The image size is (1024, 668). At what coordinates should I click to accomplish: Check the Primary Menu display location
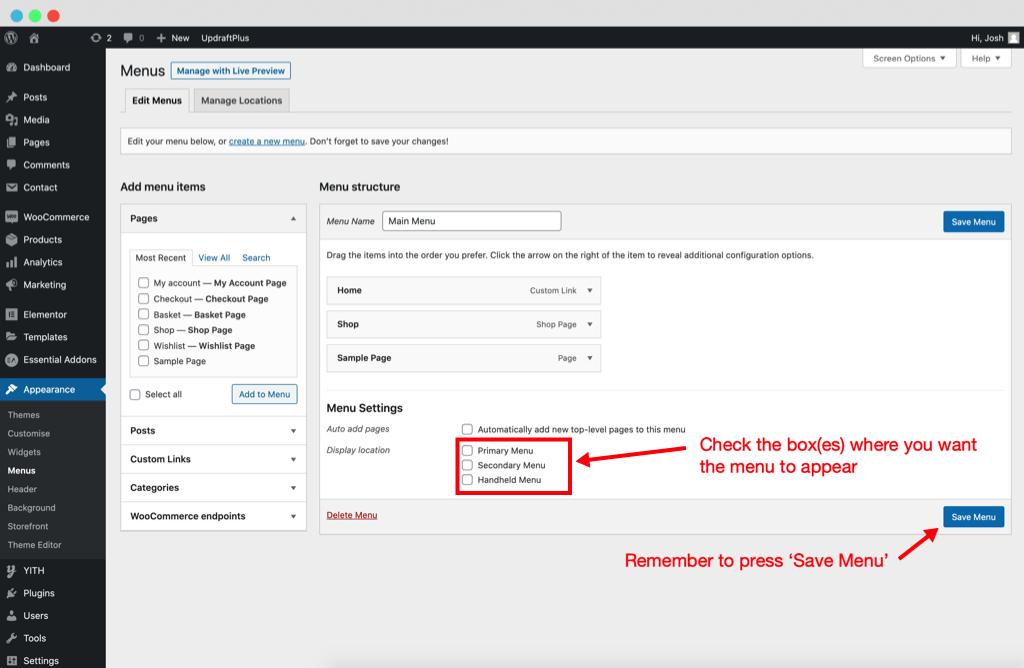[x=467, y=450]
